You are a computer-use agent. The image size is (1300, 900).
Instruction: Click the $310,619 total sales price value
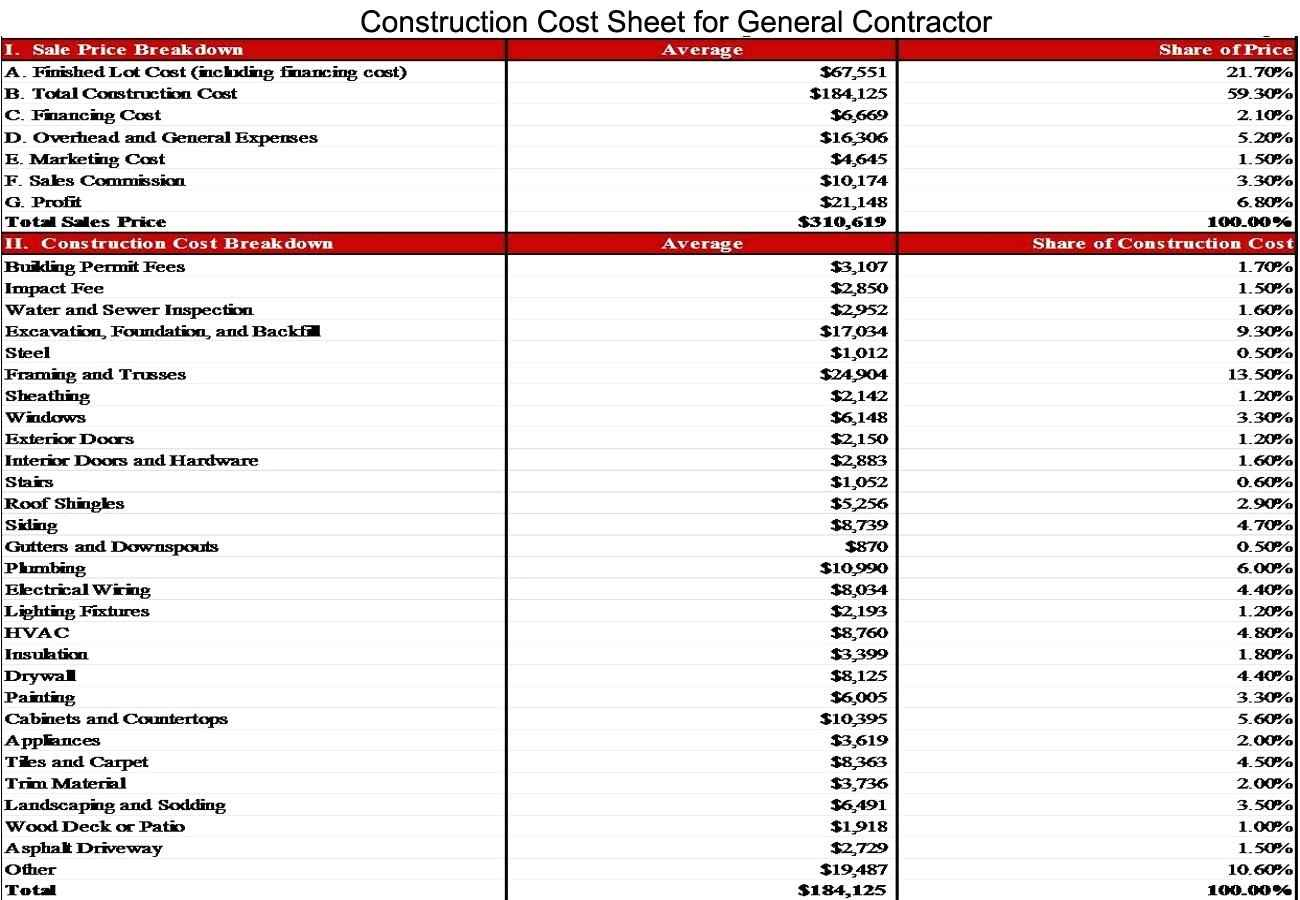(x=842, y=222)
